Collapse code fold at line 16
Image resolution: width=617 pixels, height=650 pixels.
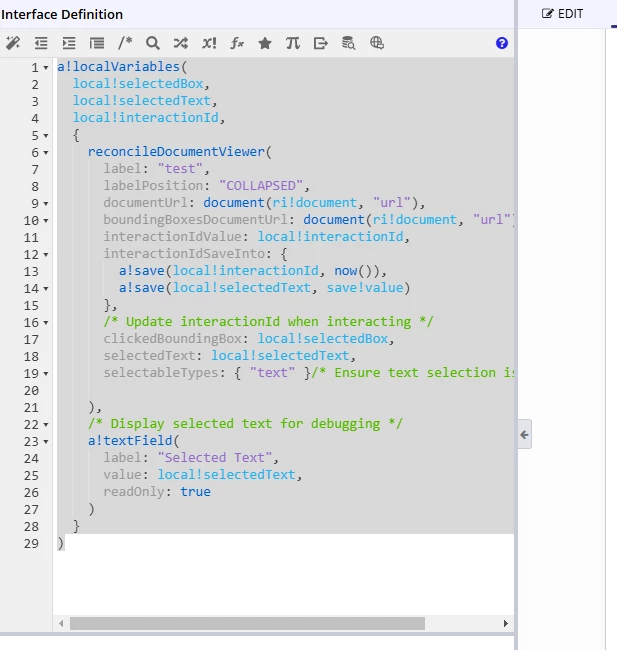coord(46,323)
